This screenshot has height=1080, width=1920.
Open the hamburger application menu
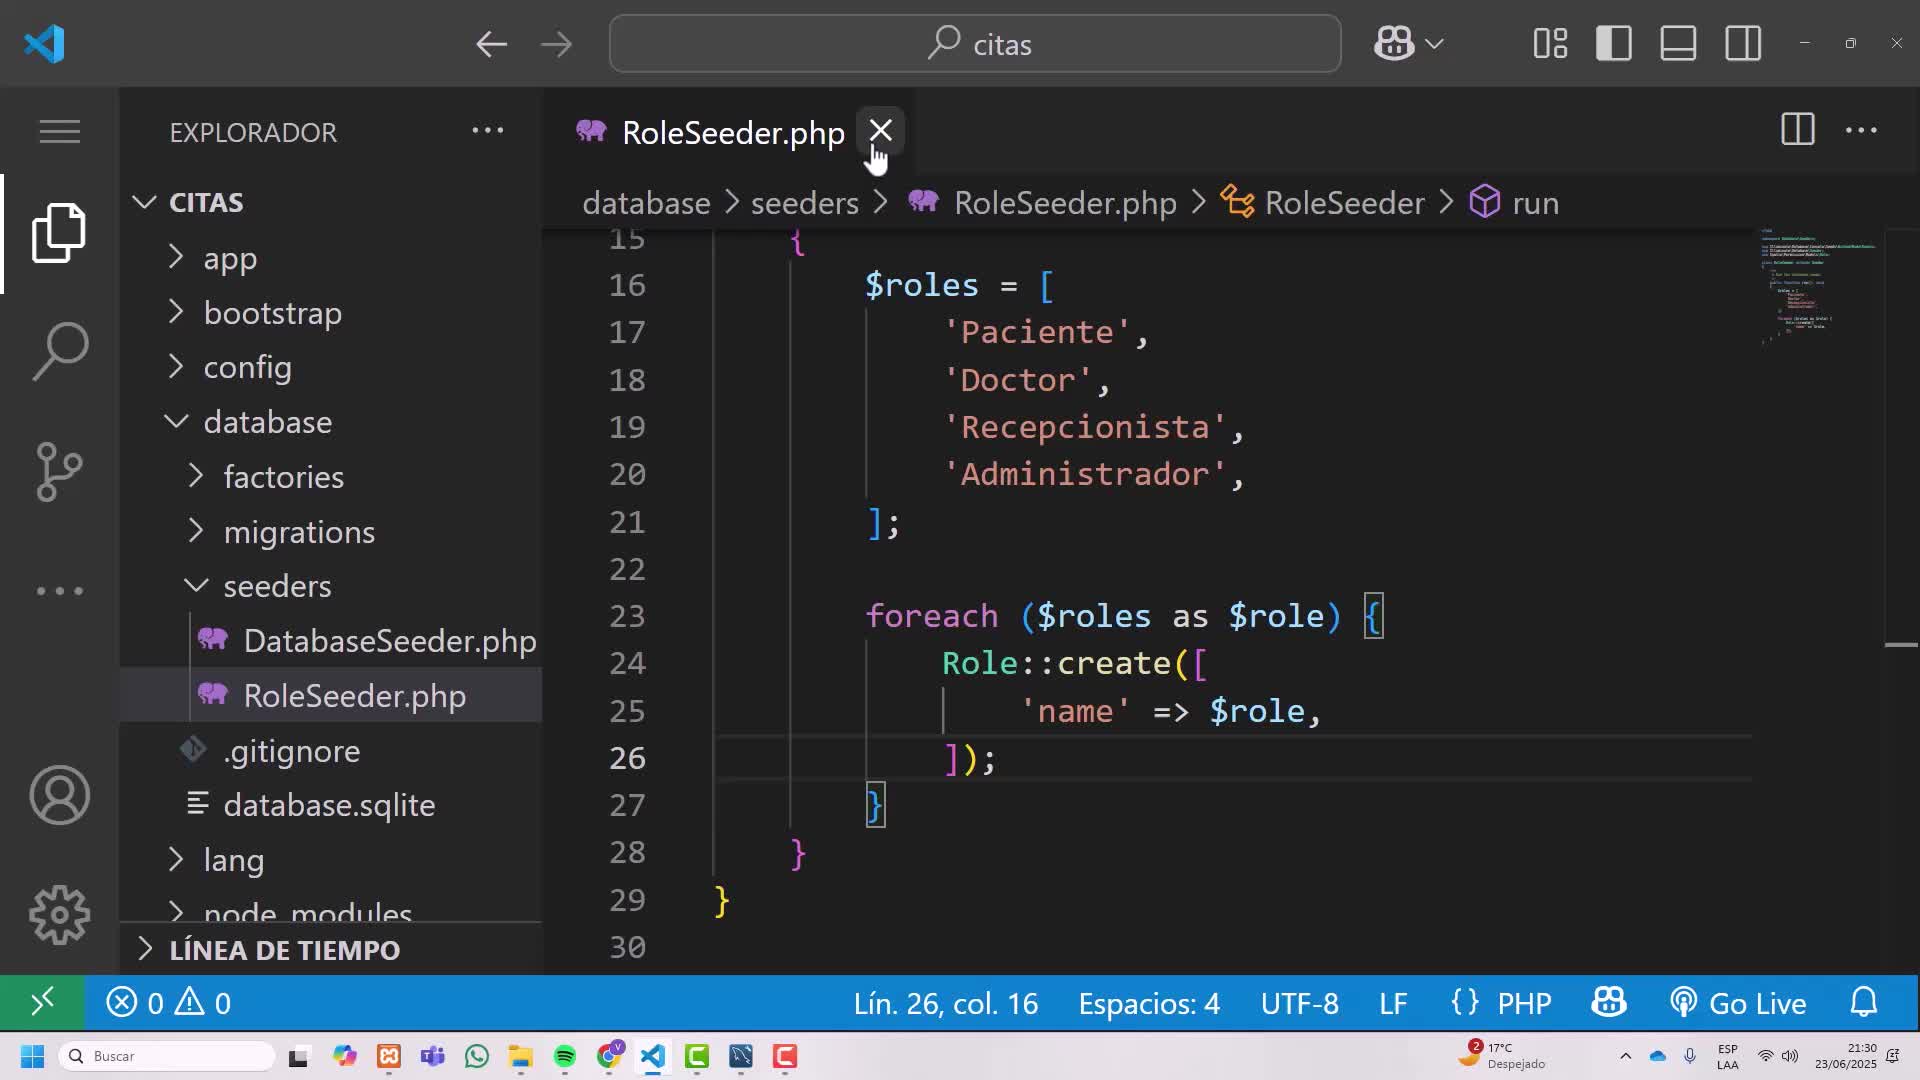(x=59, y=131)
